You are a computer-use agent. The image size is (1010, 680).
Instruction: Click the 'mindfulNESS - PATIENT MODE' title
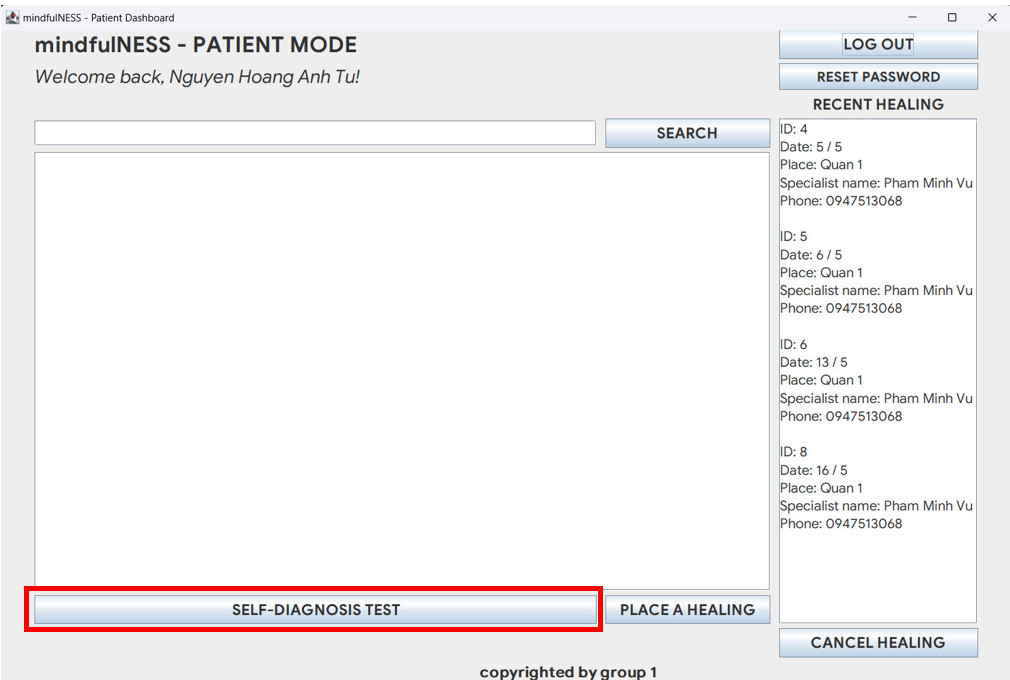(196, 44)
